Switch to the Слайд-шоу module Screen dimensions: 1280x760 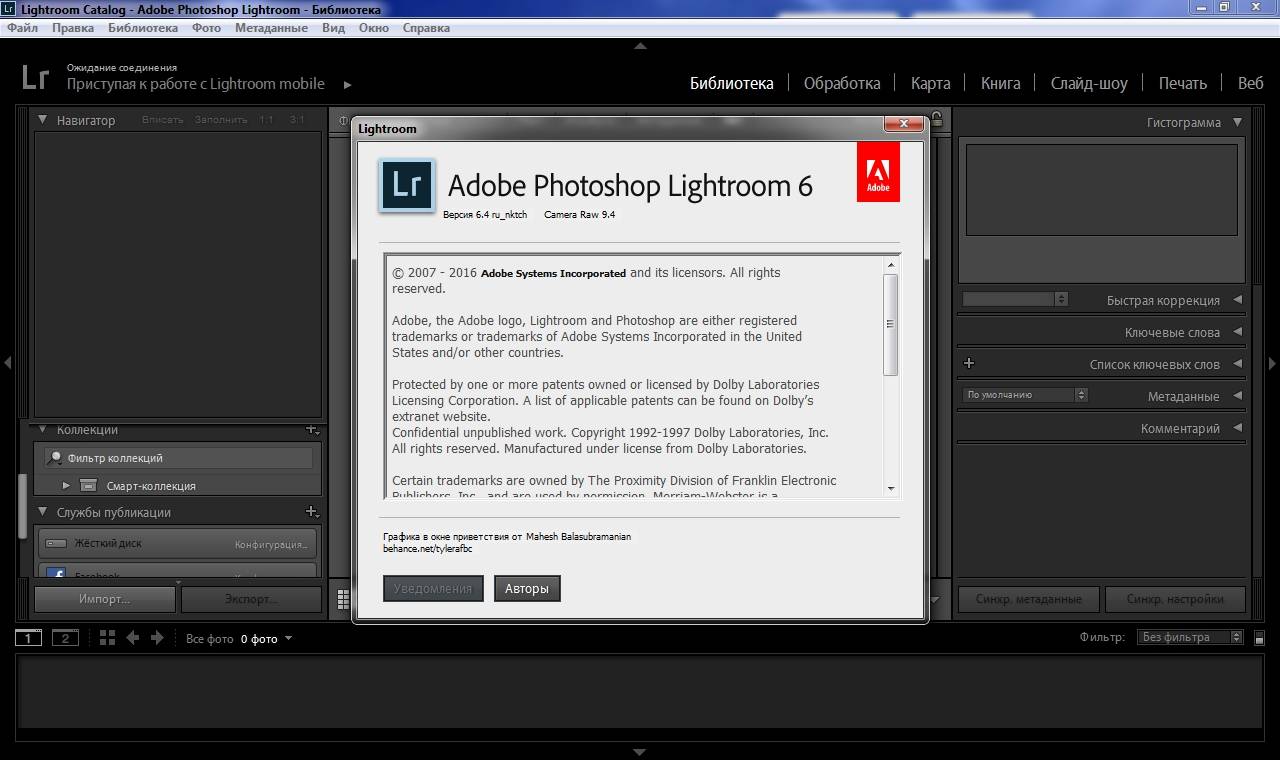click(1089, 83)
